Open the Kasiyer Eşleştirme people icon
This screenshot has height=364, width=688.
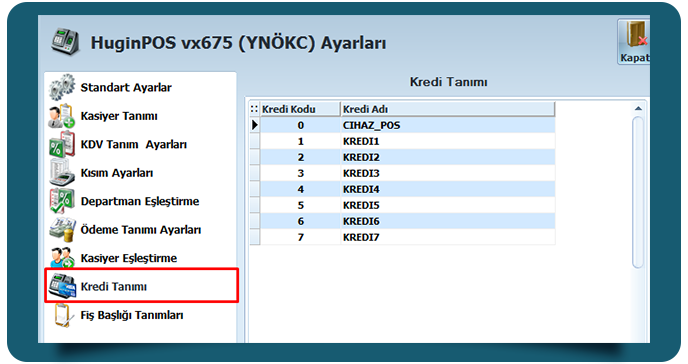point(62,258)
